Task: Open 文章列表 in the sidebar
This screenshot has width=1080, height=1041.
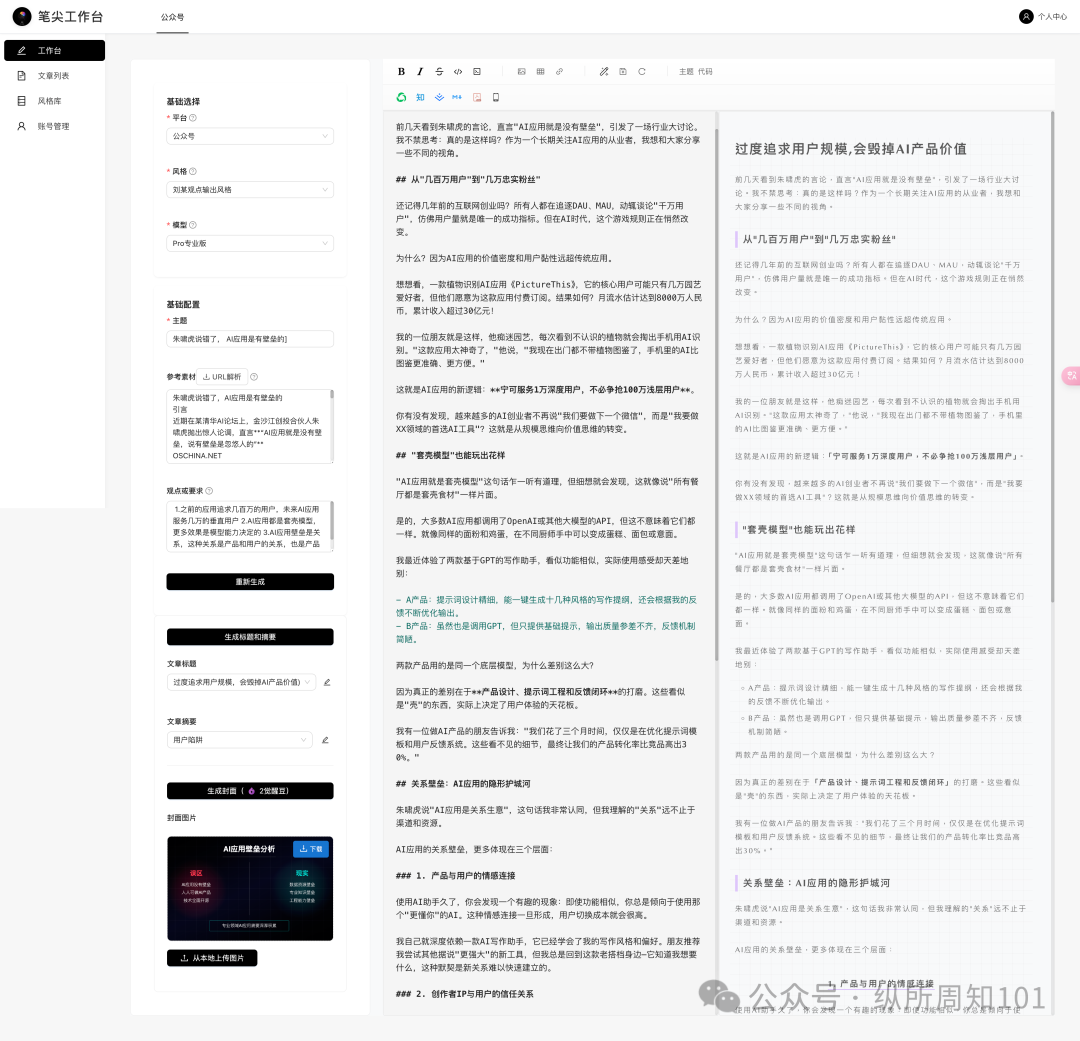Action: (x=53, y=76)
